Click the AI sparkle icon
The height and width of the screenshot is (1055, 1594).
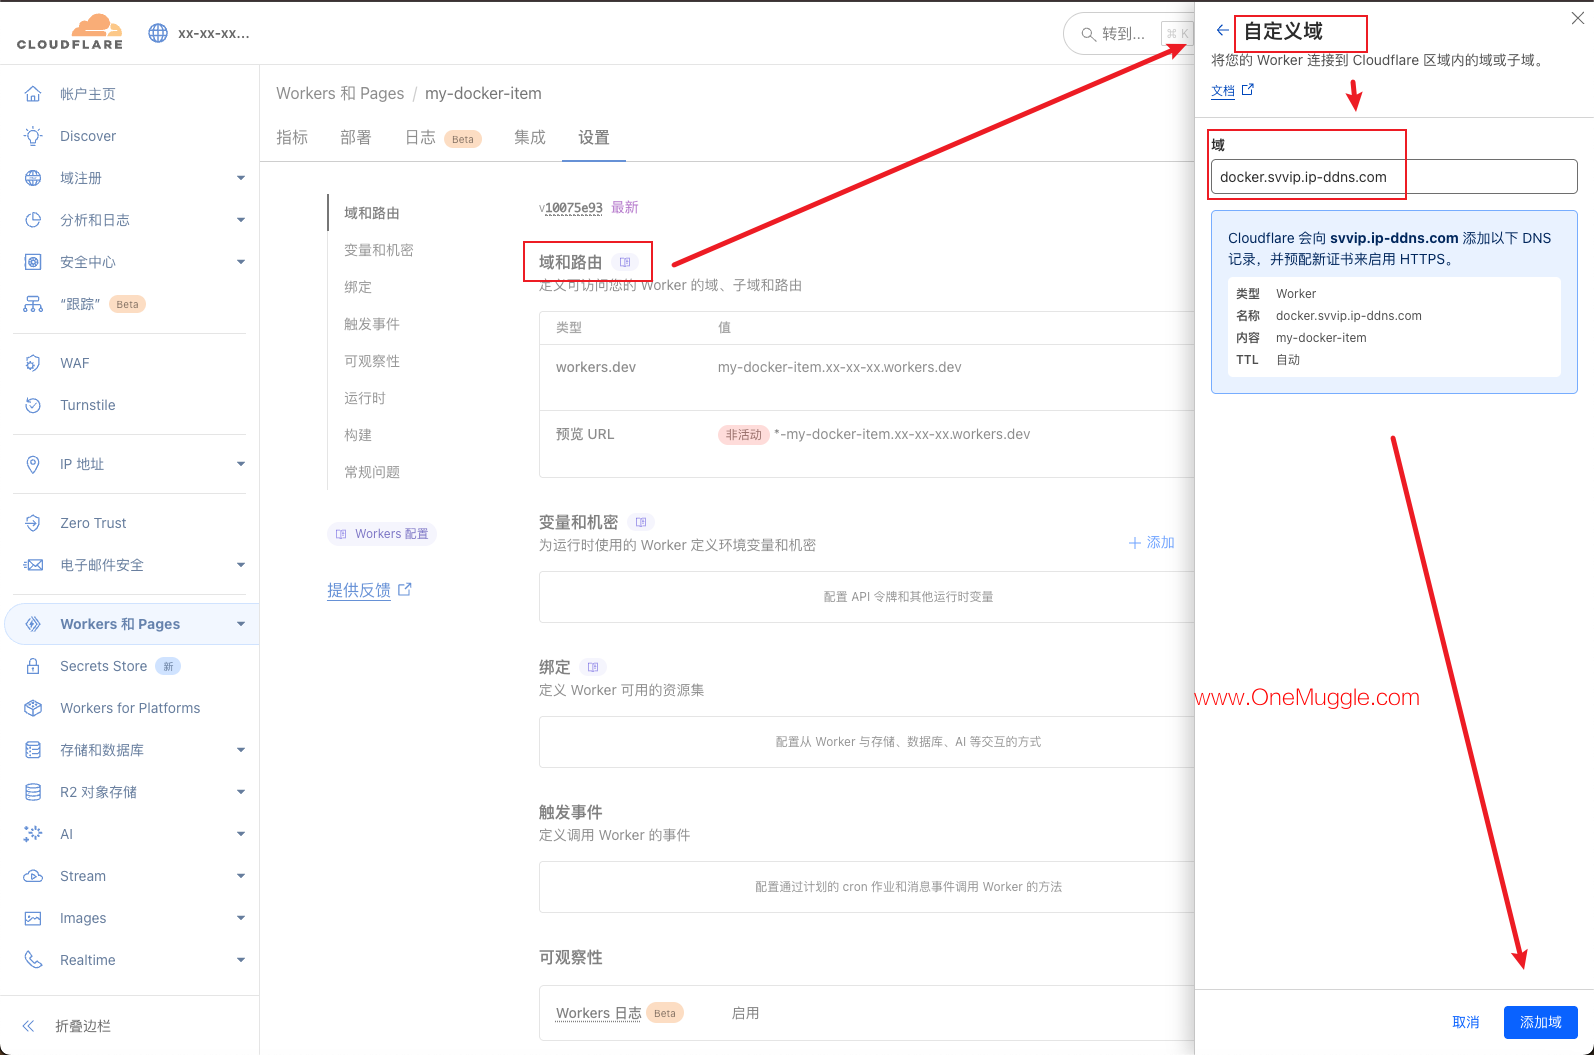point(33,834)
